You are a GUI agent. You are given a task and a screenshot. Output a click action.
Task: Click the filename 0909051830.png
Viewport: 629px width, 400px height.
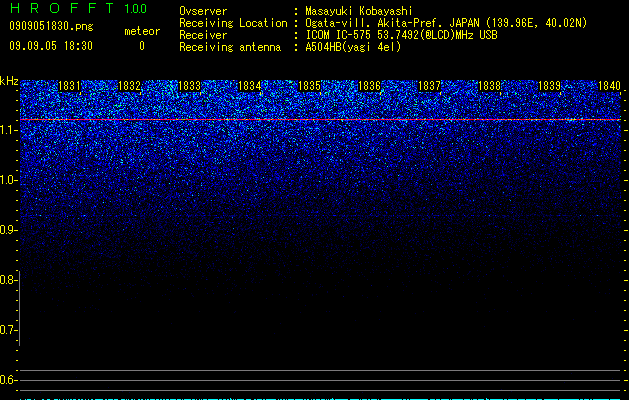51,27
